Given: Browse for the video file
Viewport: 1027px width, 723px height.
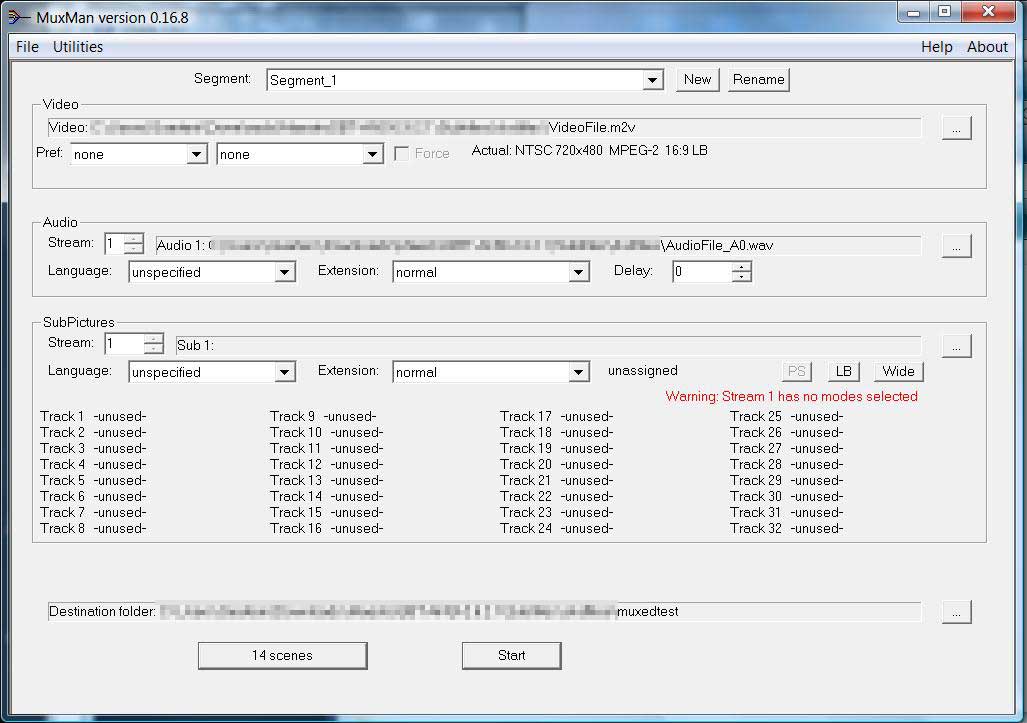Looking at the screenshot, I should 956,128.
